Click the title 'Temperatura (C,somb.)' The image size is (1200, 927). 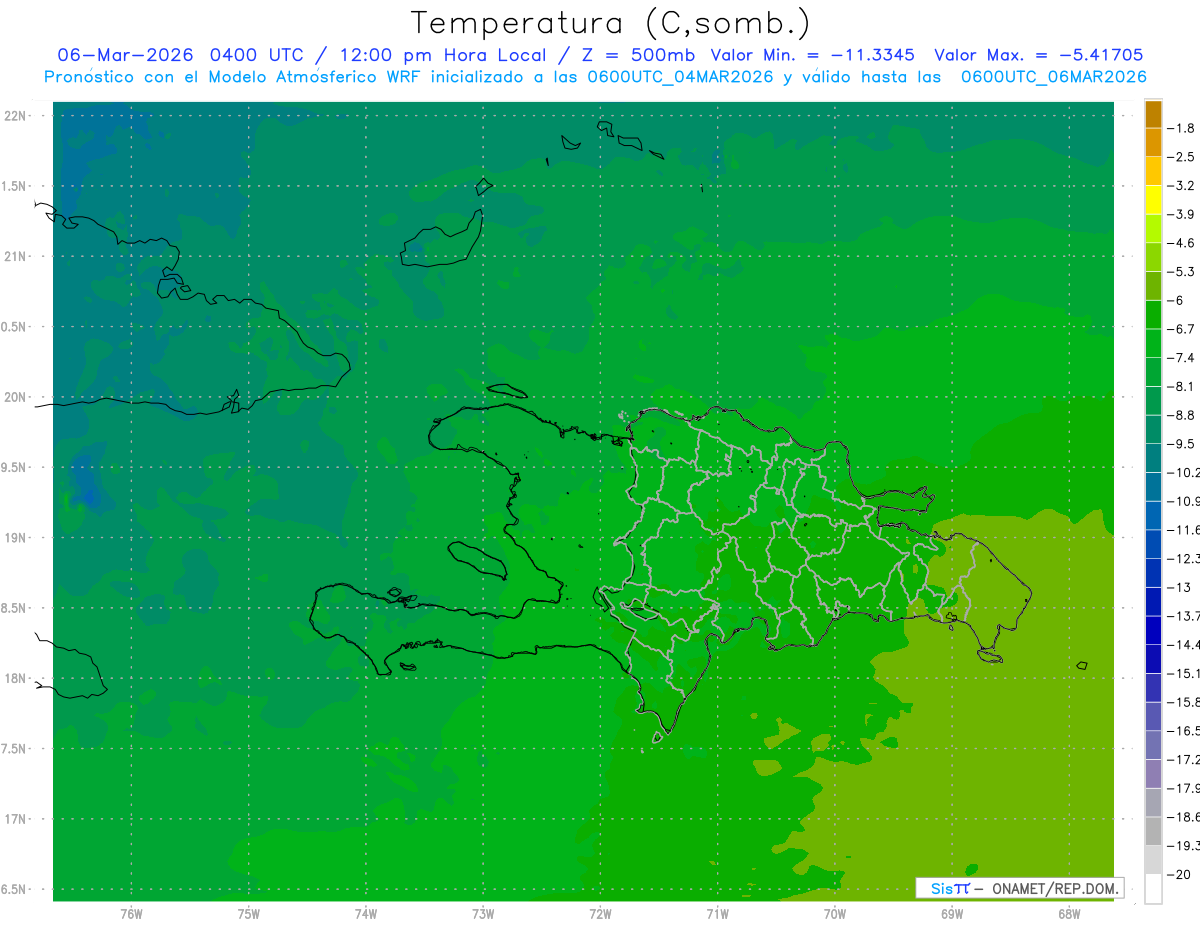click(x=611, y=23)
